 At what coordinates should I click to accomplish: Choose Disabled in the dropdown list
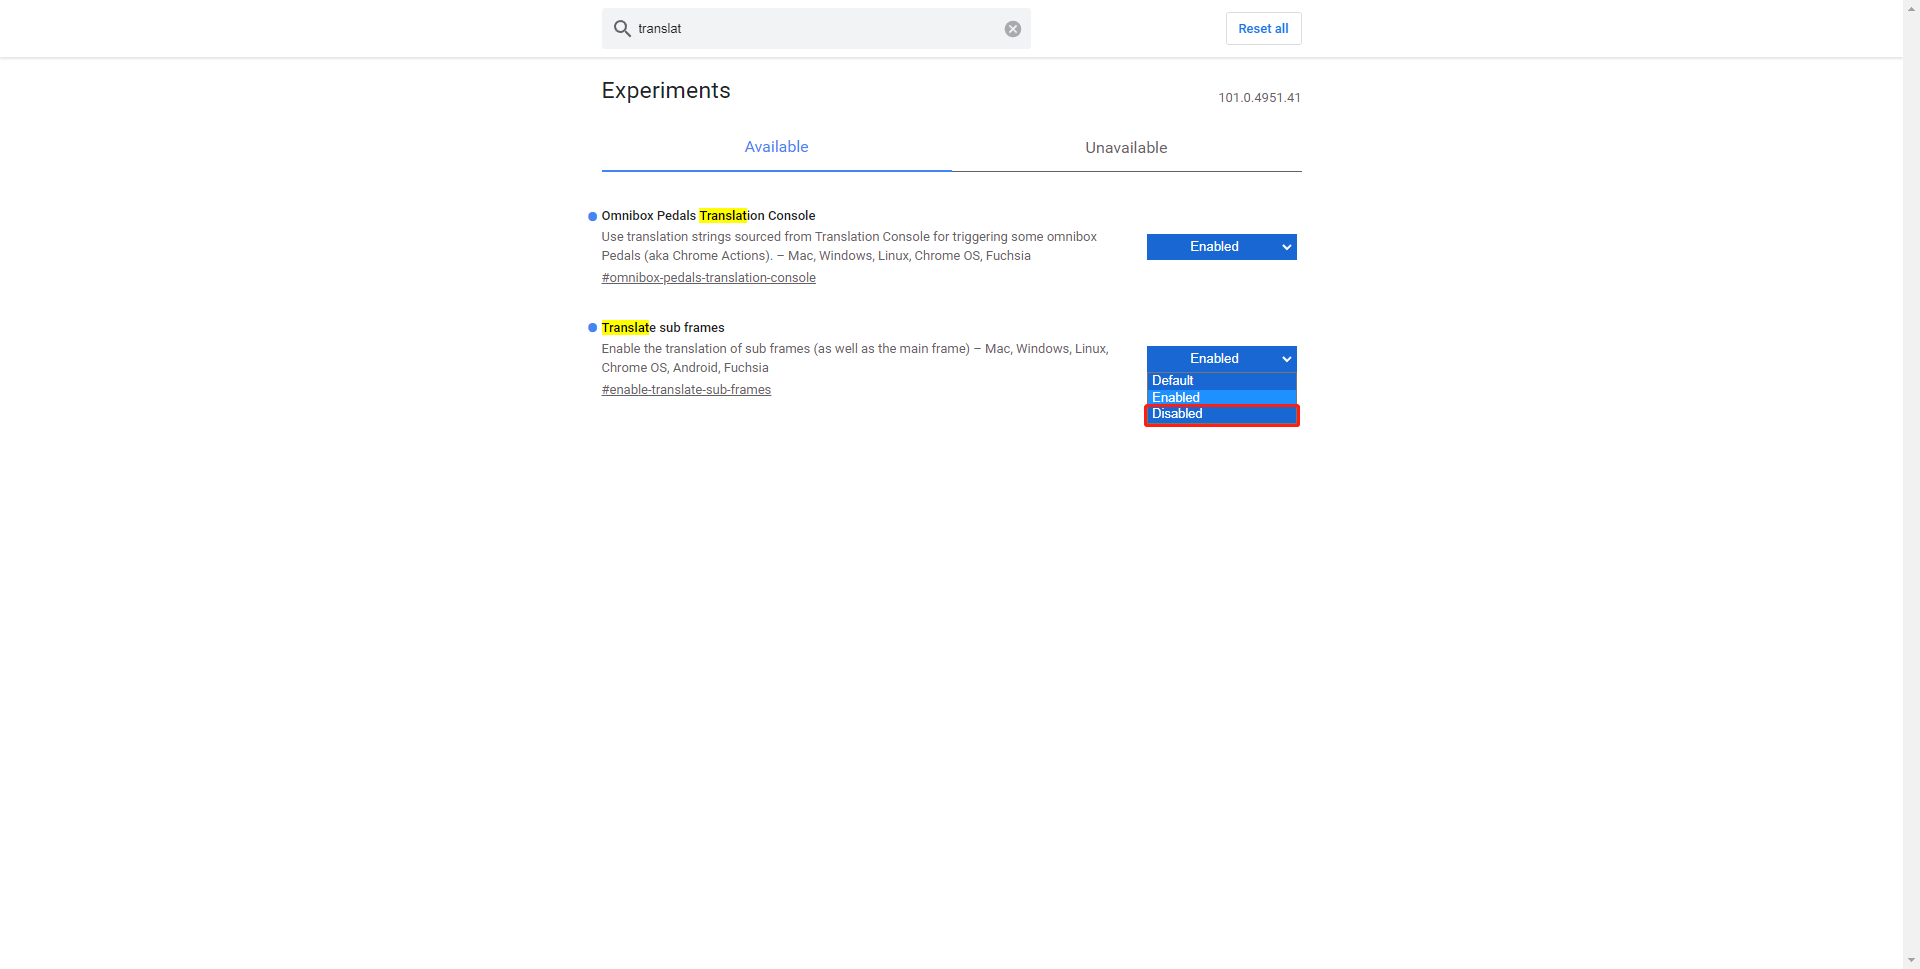tap(1221, 414)
